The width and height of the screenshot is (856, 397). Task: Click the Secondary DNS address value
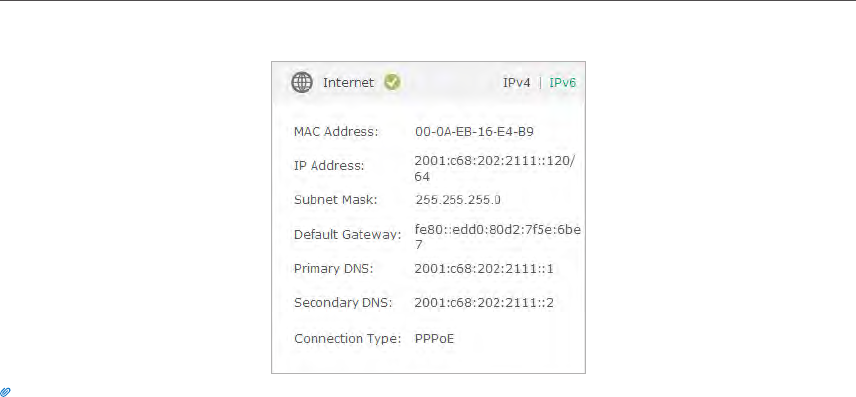484,303
